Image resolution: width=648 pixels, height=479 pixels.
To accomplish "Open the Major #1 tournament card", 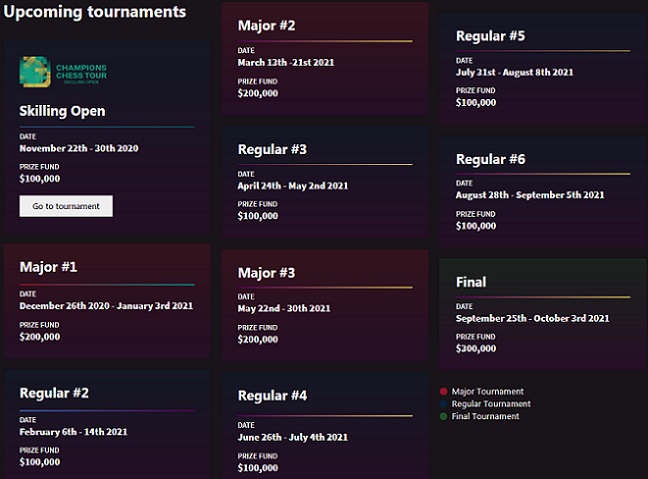I will [x=107, y=300].
